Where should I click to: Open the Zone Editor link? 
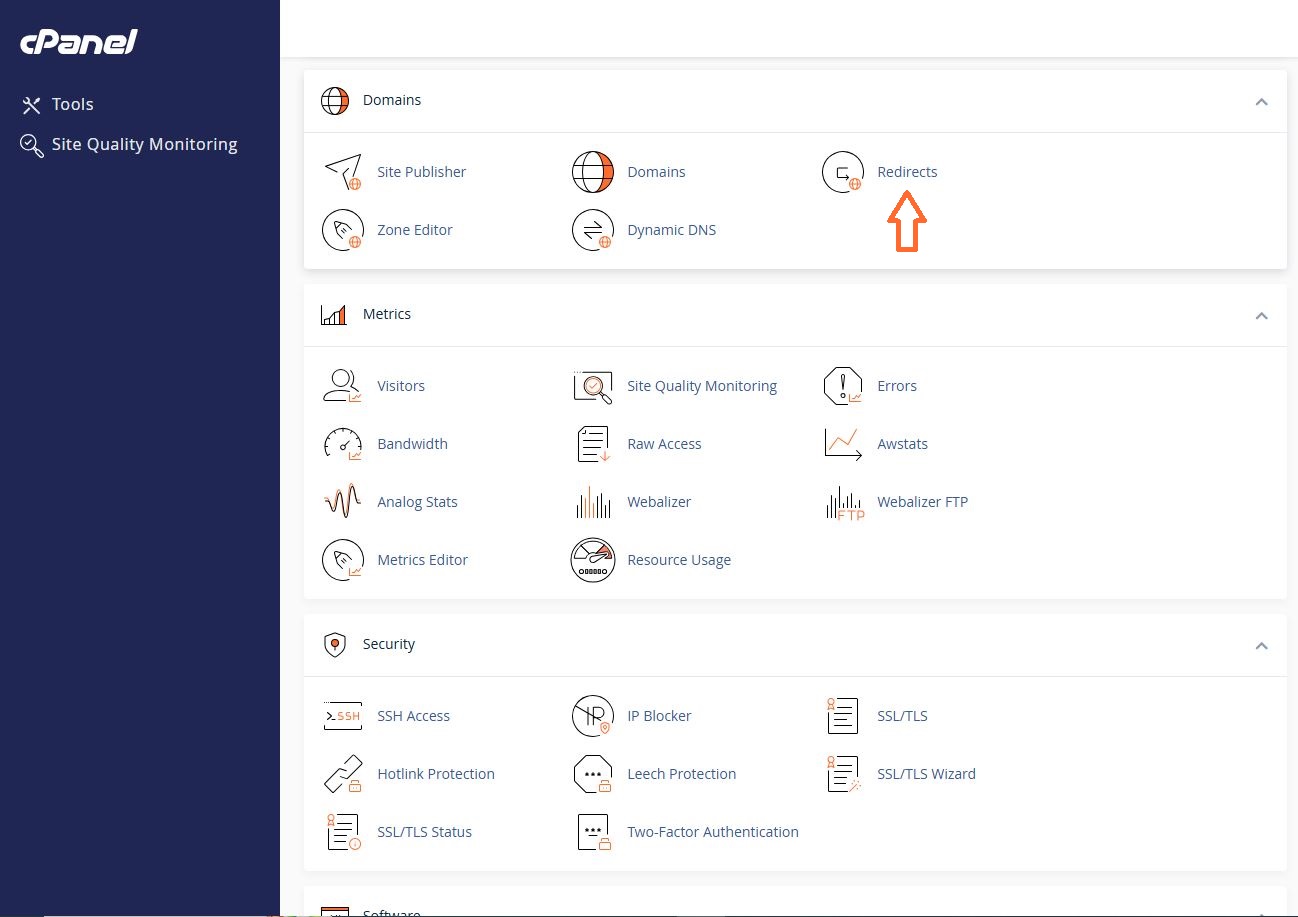[x=415, y=230]
